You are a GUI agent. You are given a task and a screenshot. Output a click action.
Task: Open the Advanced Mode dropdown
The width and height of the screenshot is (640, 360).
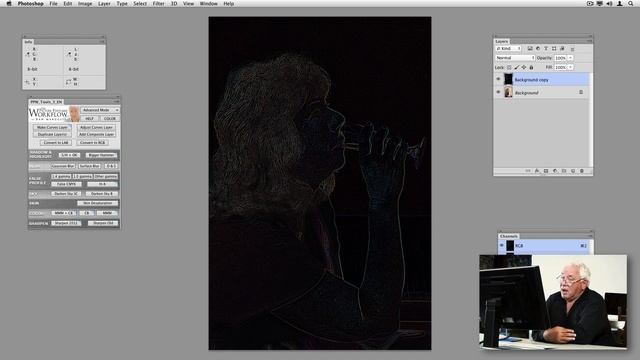pyautogui.click(x=100, y=110)
